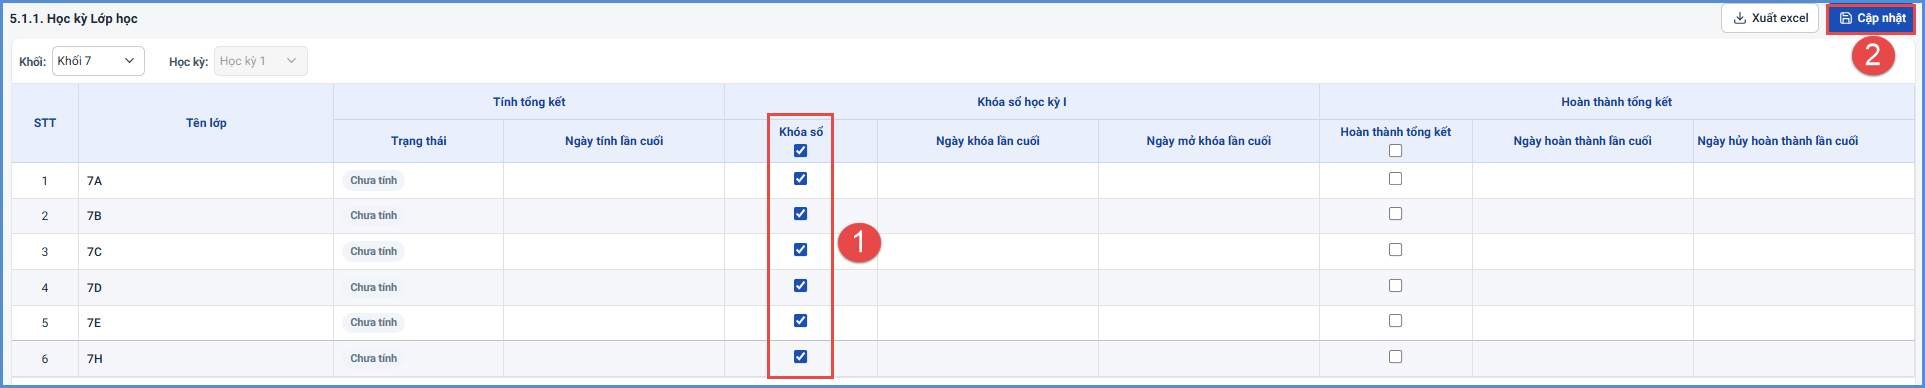This screenshot has height=388, width=1925.
Task: Click the Trạng thái column header
Action: (x=419, y=141)
